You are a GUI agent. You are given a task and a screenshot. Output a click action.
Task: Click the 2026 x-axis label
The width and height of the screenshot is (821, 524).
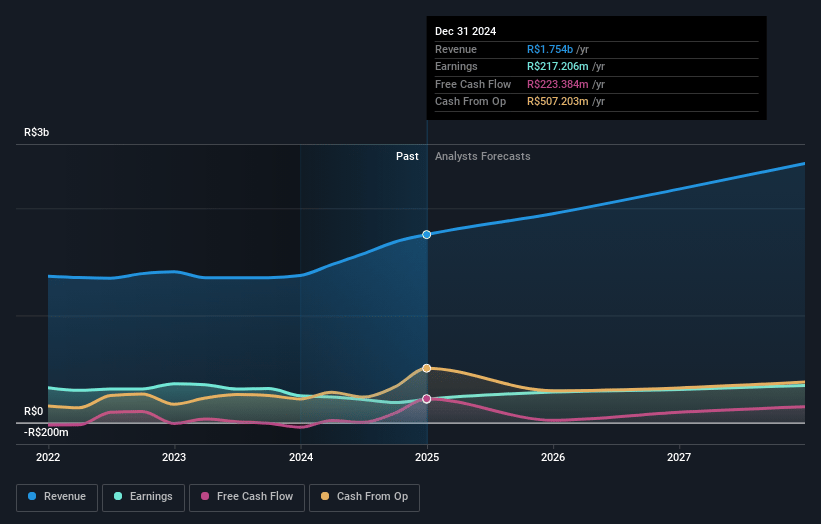click(x=553, y=457)
